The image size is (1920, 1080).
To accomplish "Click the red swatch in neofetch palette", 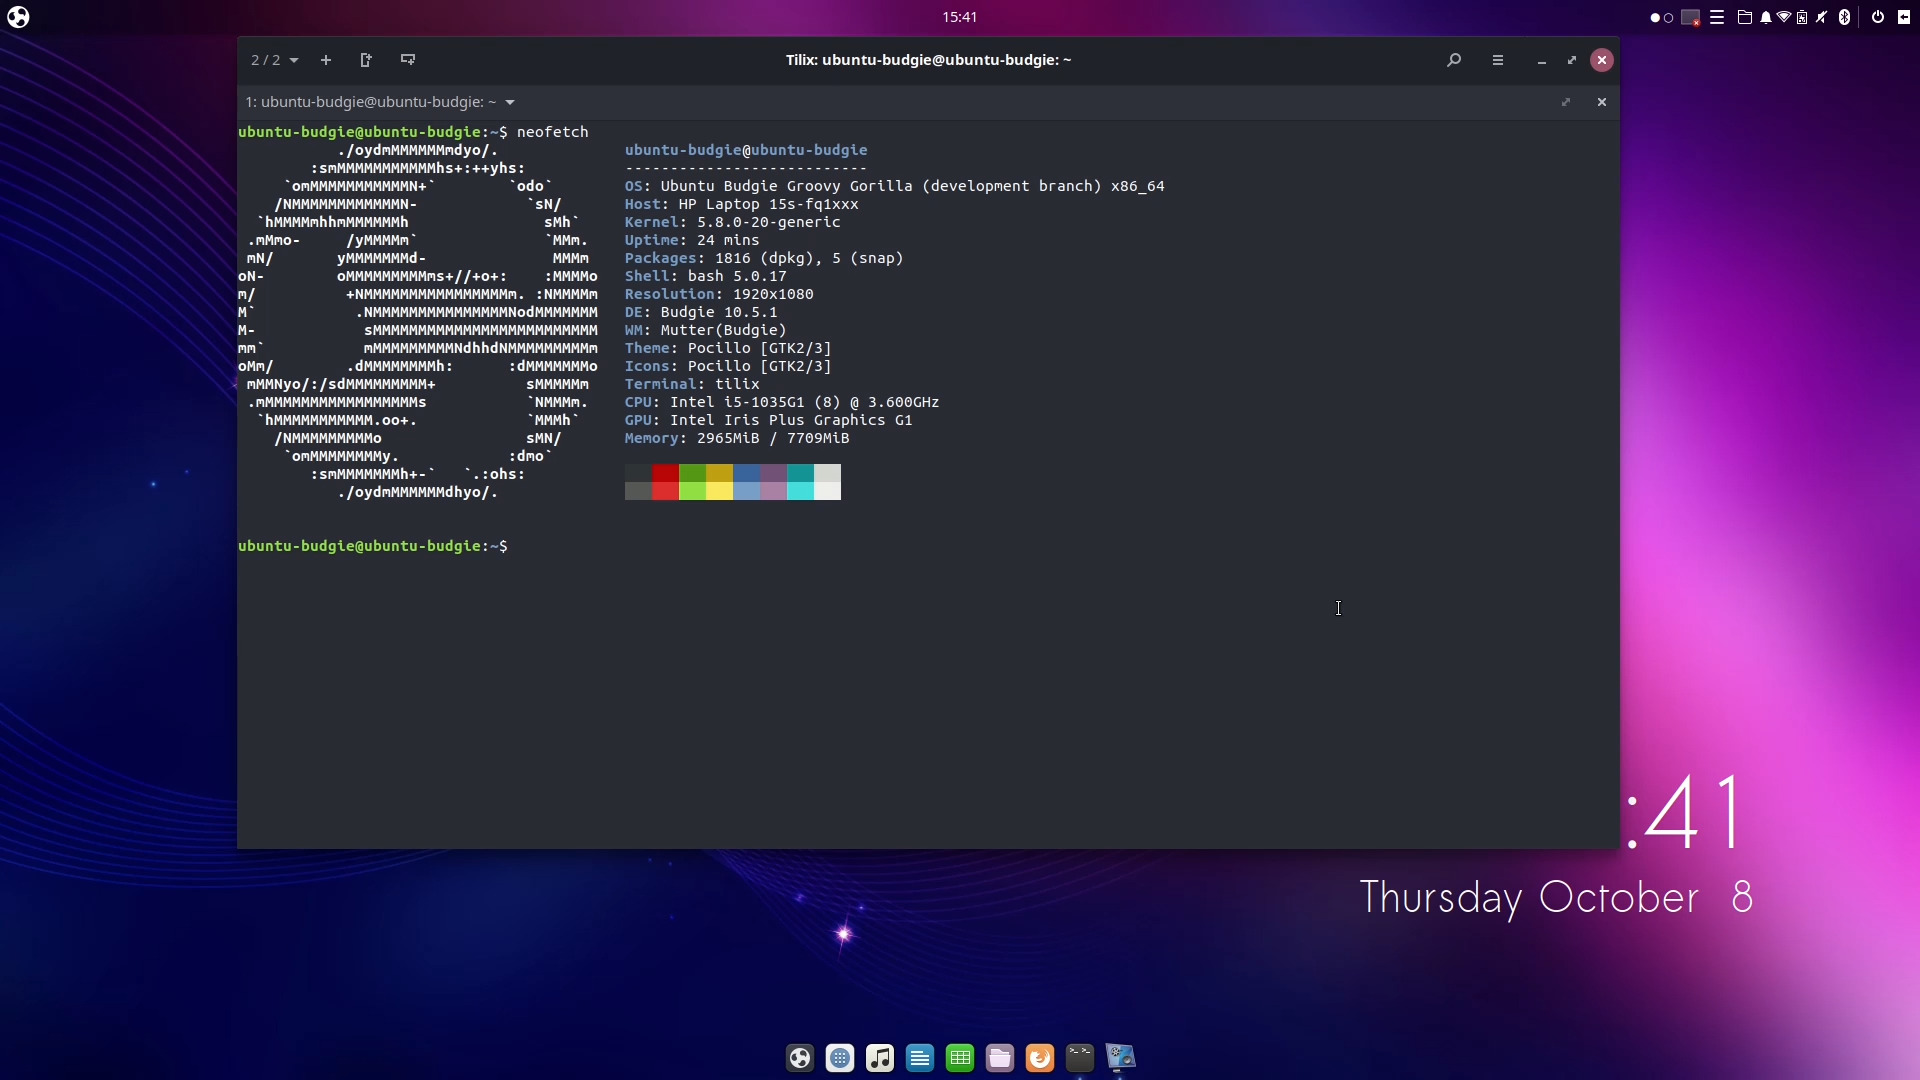I will (665, 483).
